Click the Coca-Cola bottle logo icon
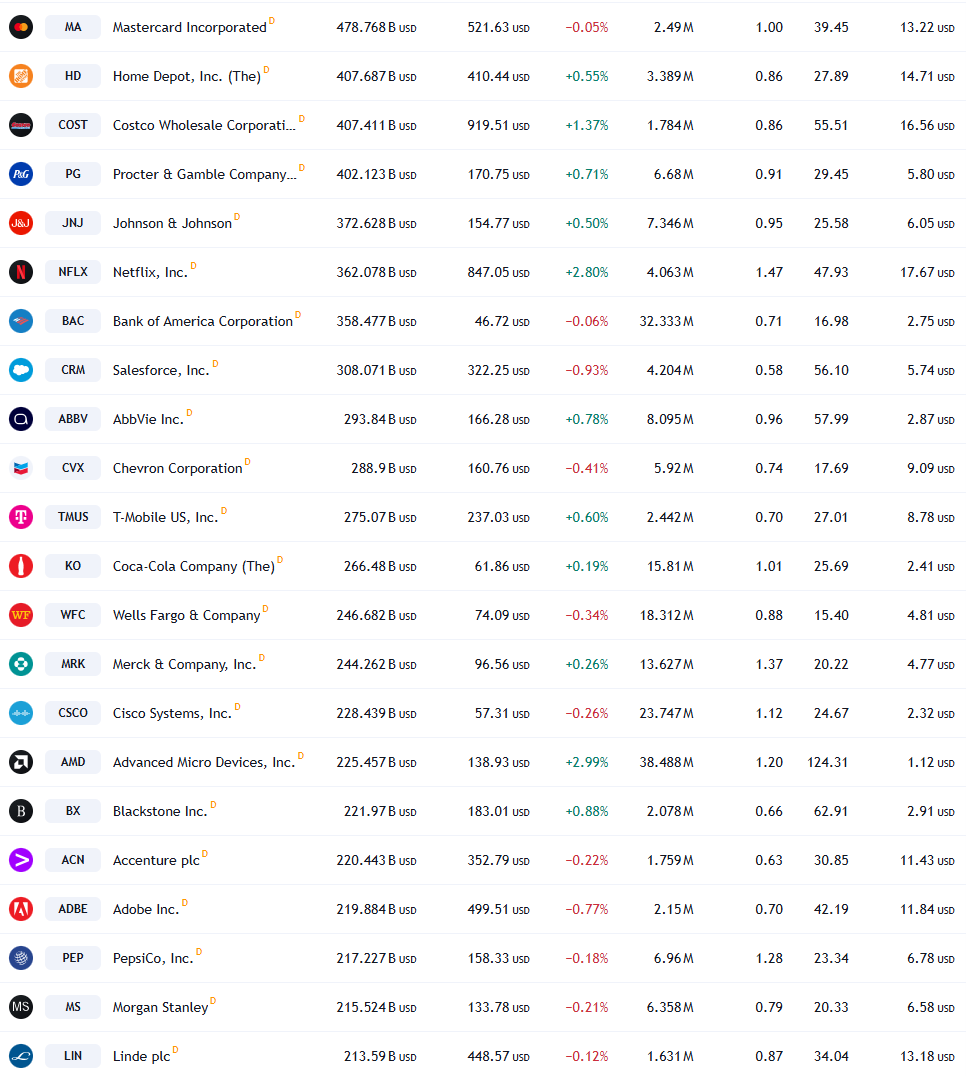The height and width of the screenshot is (1076, 966). [x=21, y=566]
